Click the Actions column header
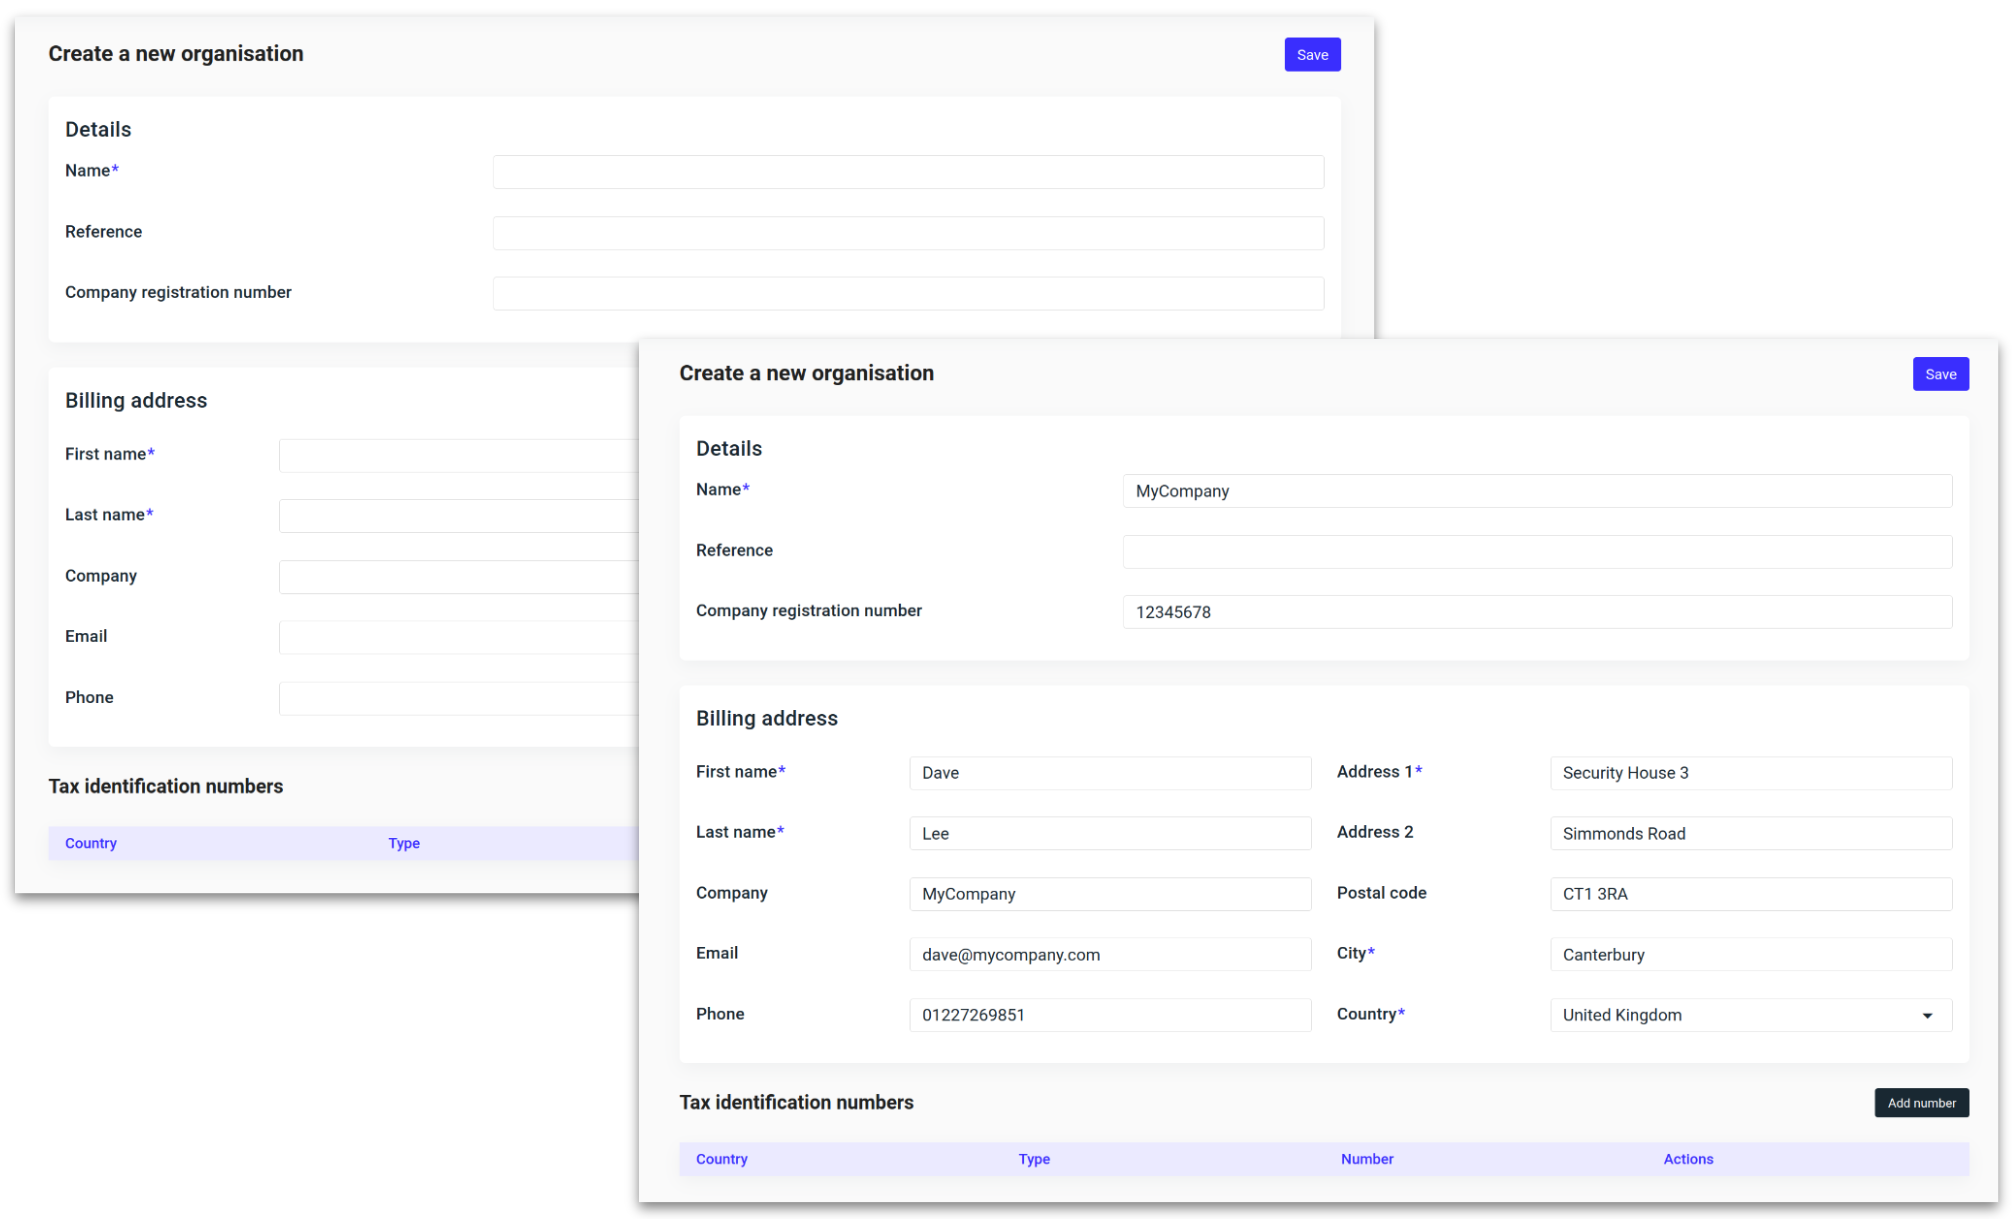The height and width of the screenshot is (1219, 2012). 1688,1159
